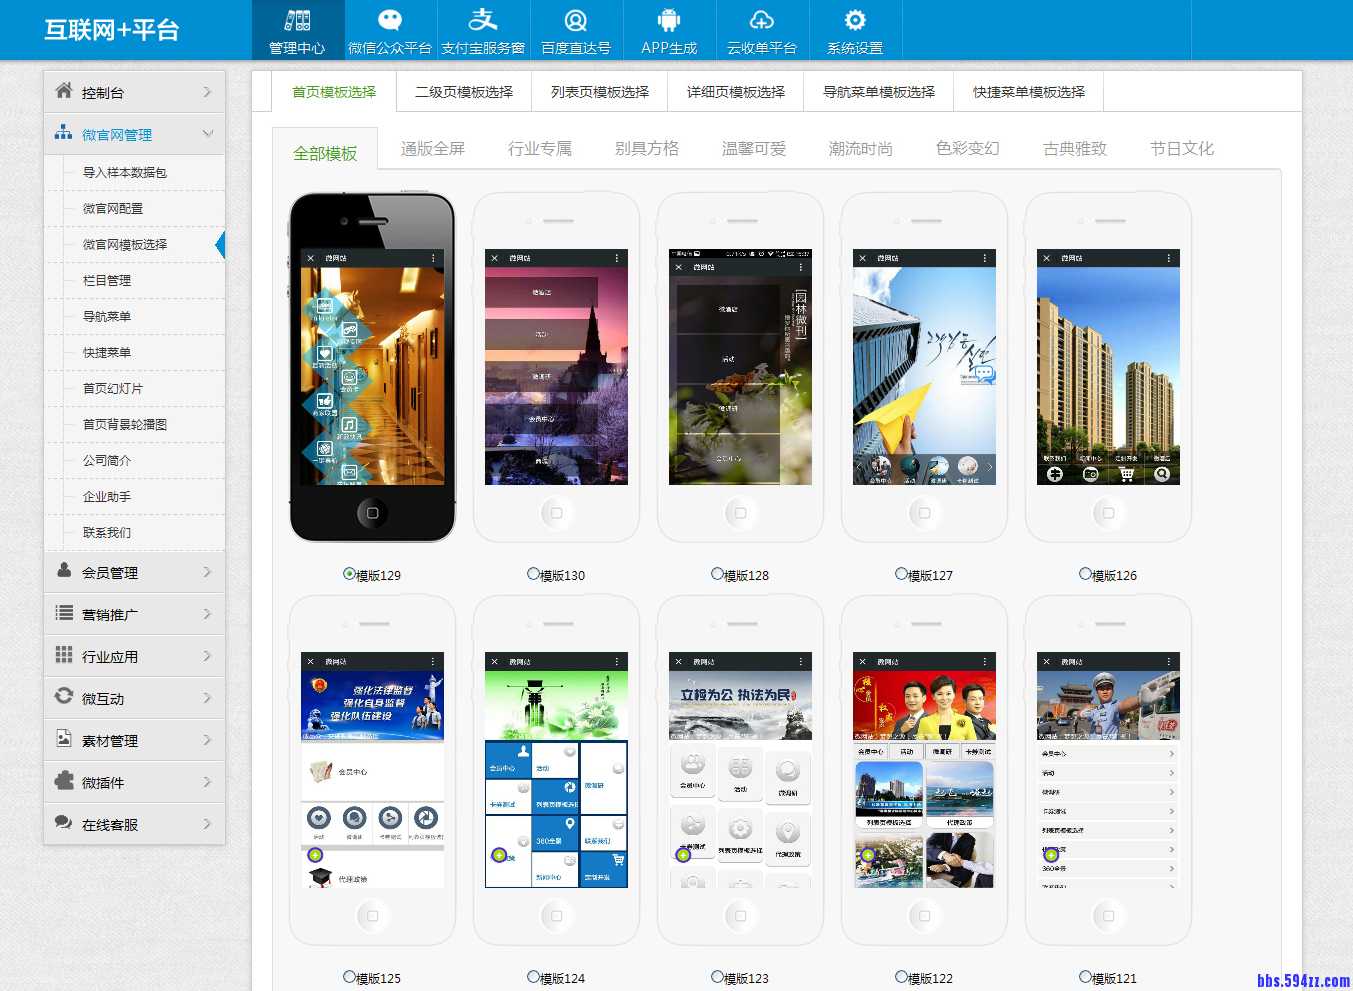The image size is (1353, 991).
Task: Click the 云收单平台 cloud icon
Action: [x=762, y=21]
